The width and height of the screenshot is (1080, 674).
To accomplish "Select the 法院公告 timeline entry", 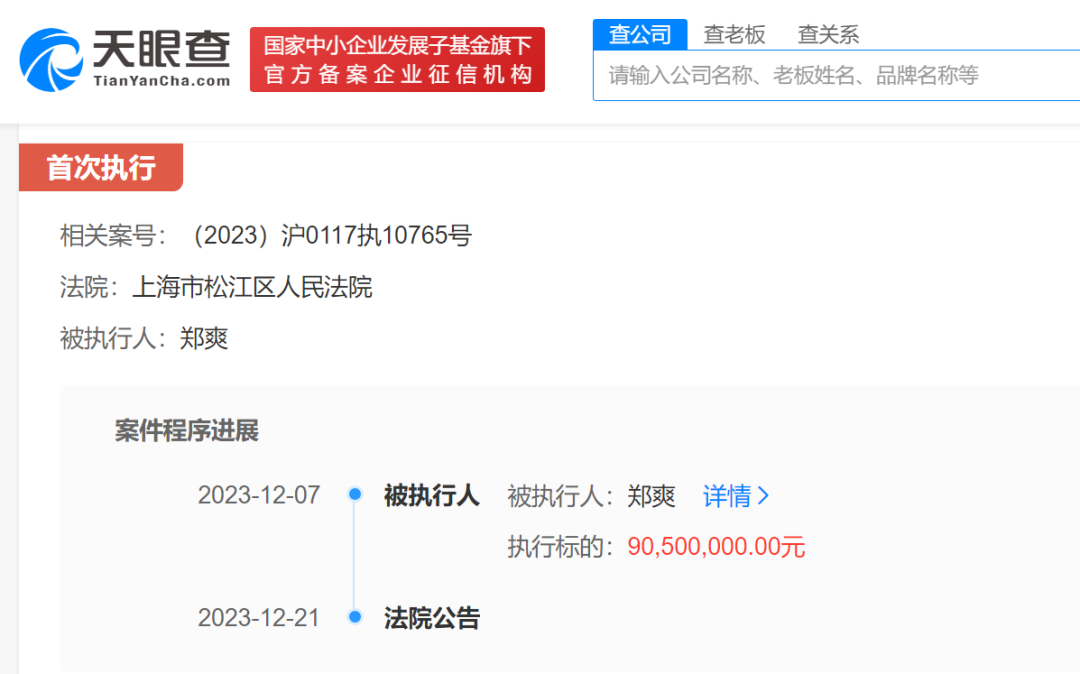I will [x=432, y=618].
